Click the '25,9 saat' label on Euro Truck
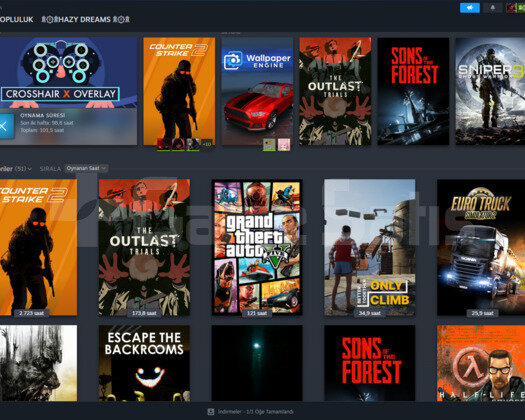The height and width of the screenshot is (420, 525). [482, 313]
